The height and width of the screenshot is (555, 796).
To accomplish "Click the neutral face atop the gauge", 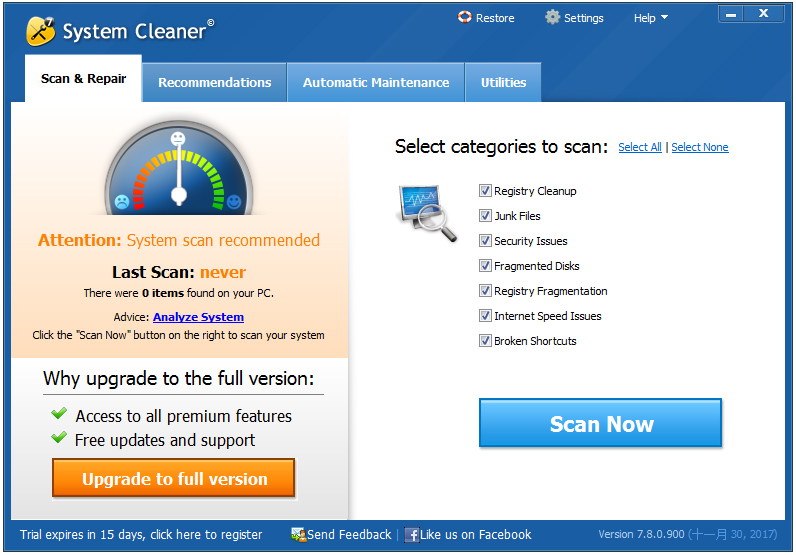I will coord(178,138).
